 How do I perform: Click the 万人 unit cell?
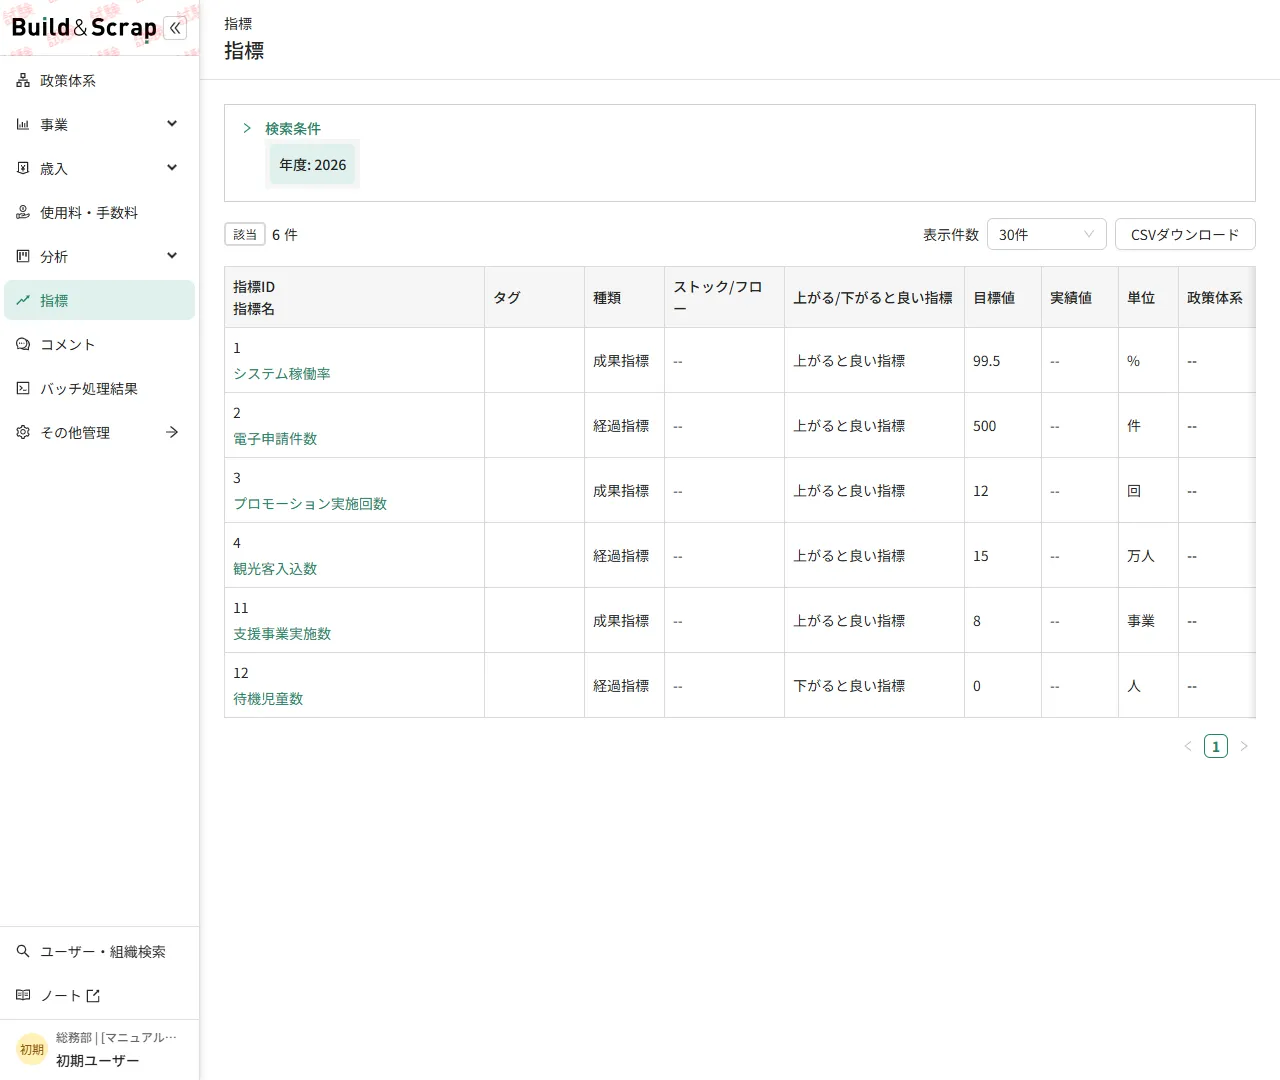(x=1148, y=555)
